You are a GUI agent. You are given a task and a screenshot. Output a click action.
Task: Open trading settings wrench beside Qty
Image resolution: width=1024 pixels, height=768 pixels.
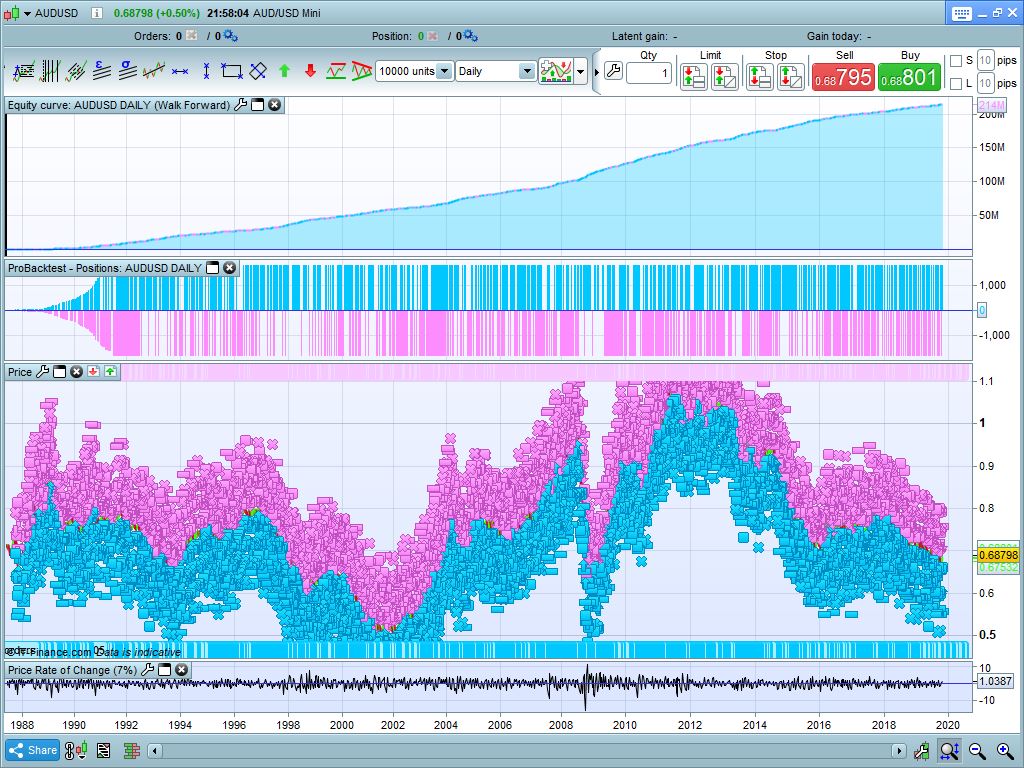point(613,72)
